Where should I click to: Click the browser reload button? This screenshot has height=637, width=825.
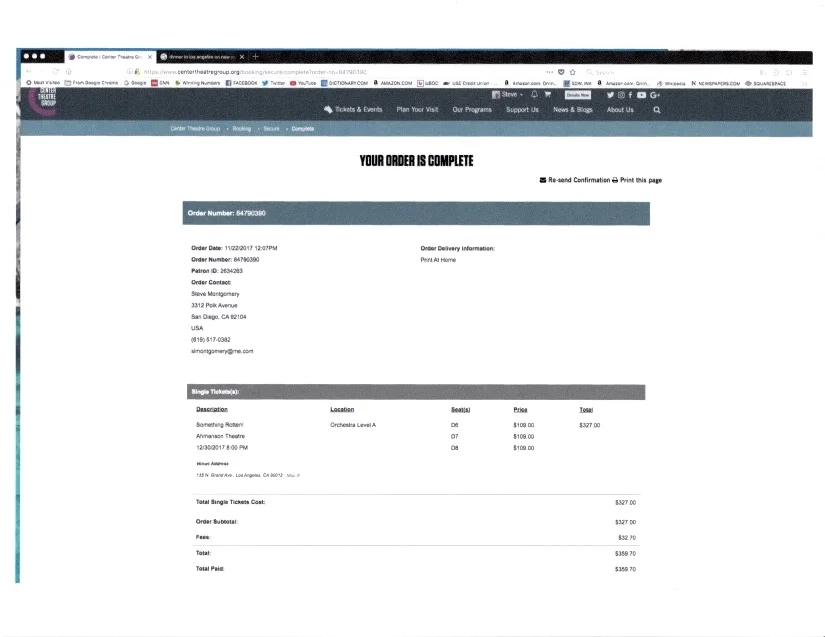pyautogui.click(x=55, y=72)
